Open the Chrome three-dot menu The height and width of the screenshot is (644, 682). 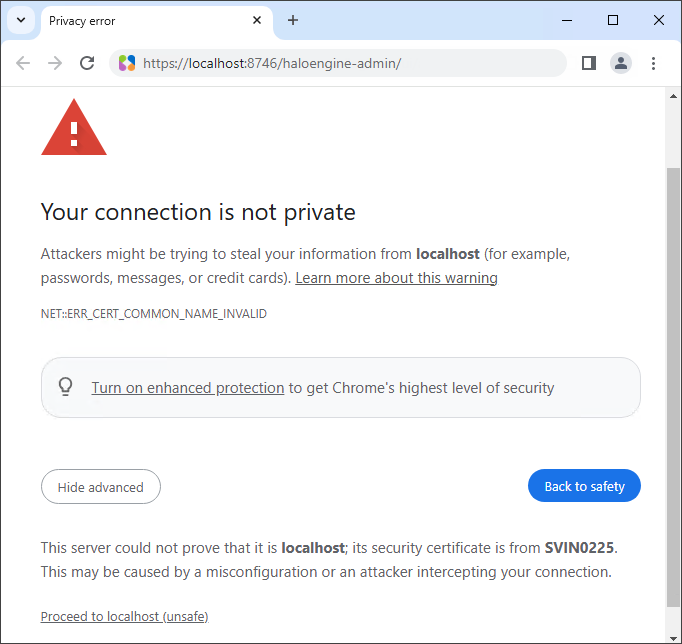click(x=654, y=63)
